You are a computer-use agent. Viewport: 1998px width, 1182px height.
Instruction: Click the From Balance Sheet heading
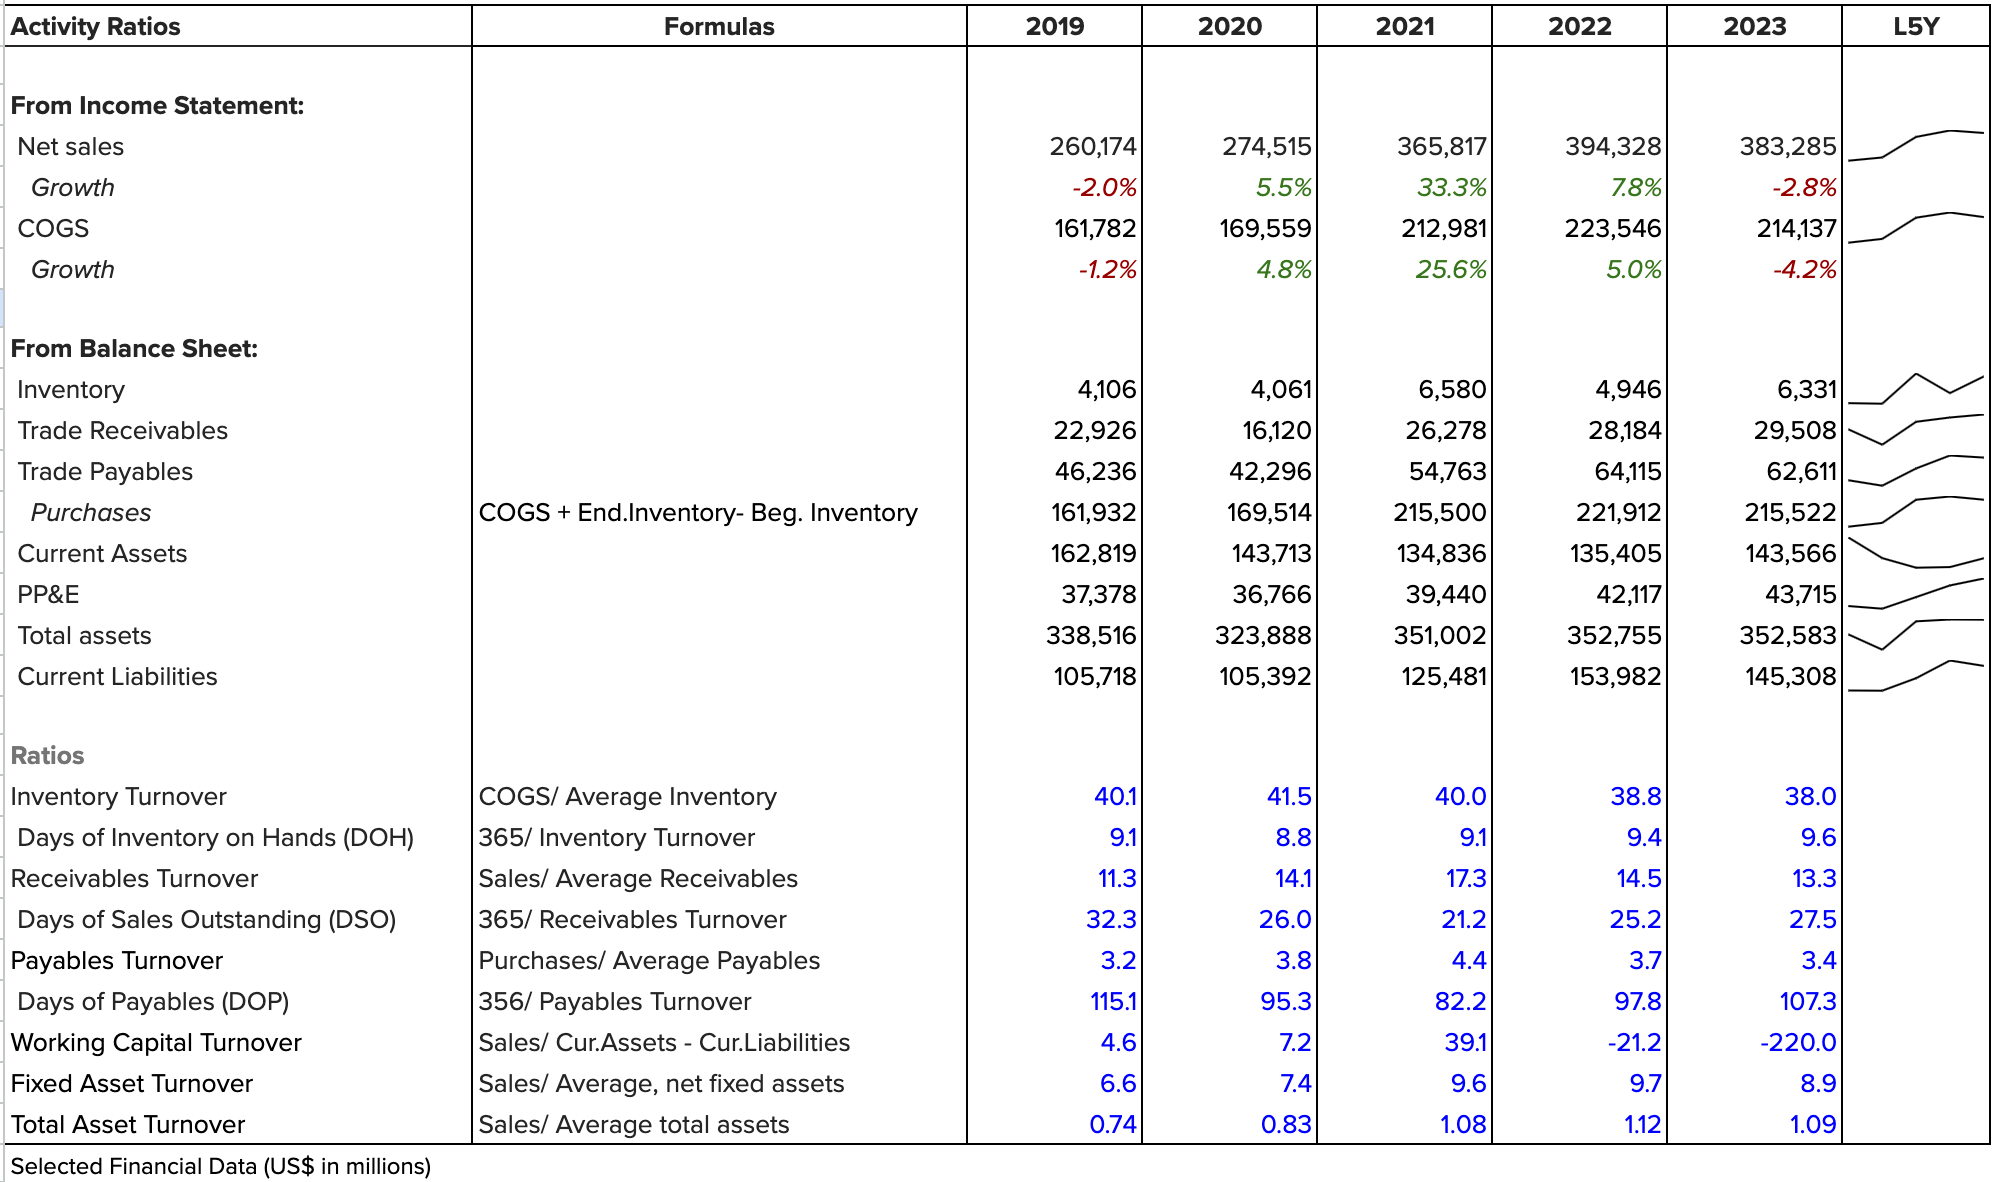pyautogui.click(x=134, y=349)
